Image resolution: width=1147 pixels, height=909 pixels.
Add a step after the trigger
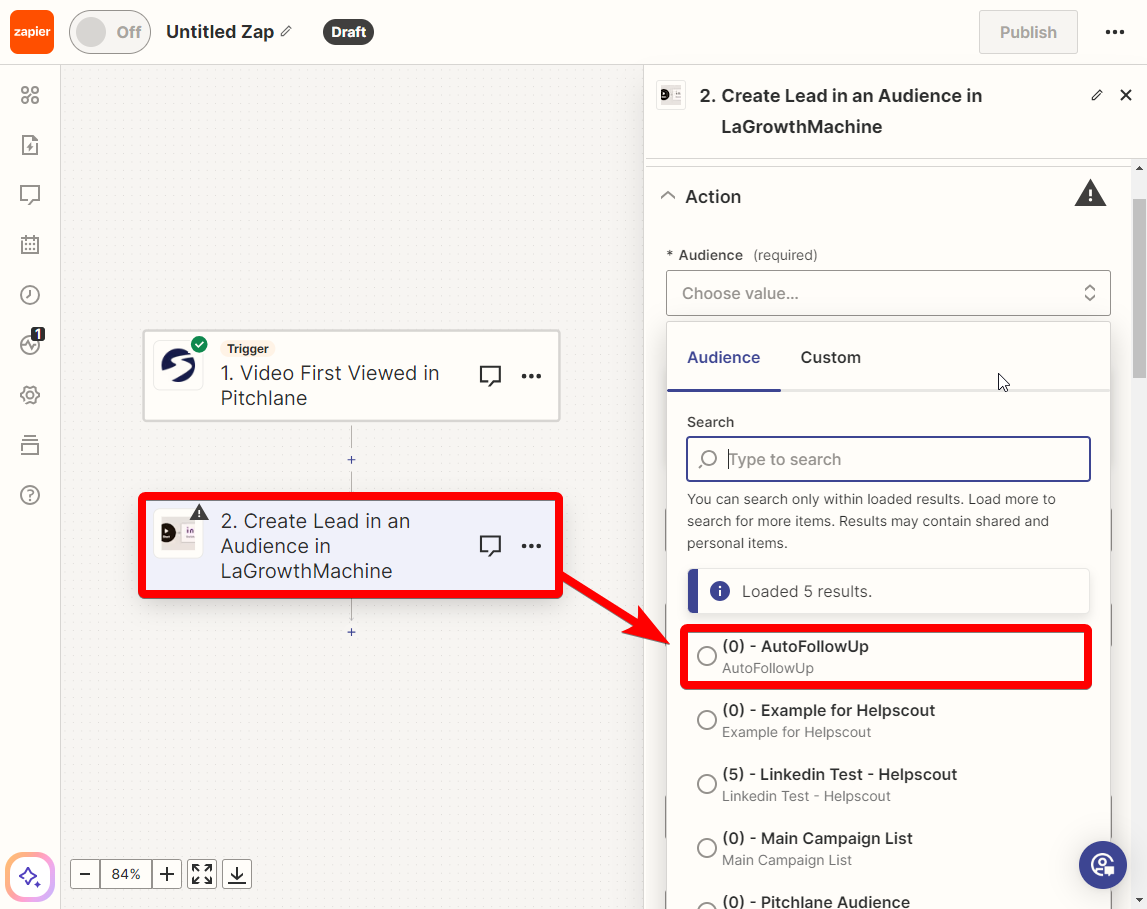click(351, 460)
